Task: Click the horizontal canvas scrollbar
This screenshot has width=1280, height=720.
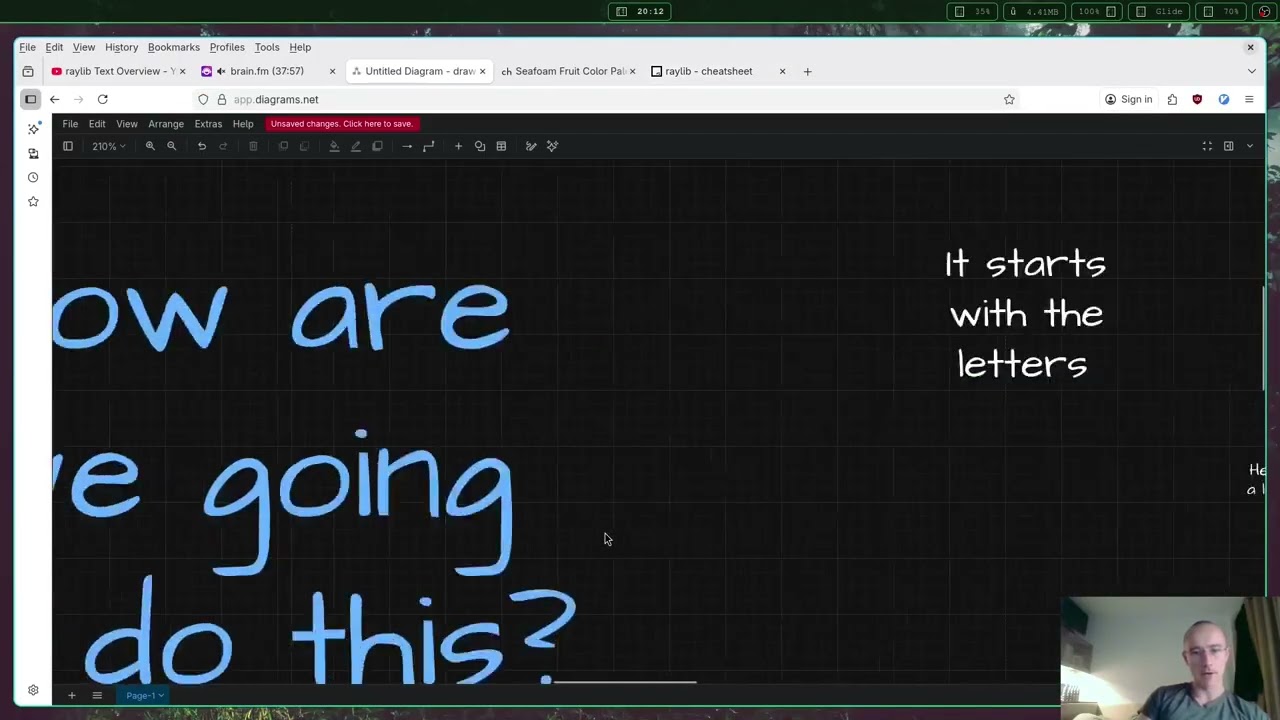Action: point(625,682)
